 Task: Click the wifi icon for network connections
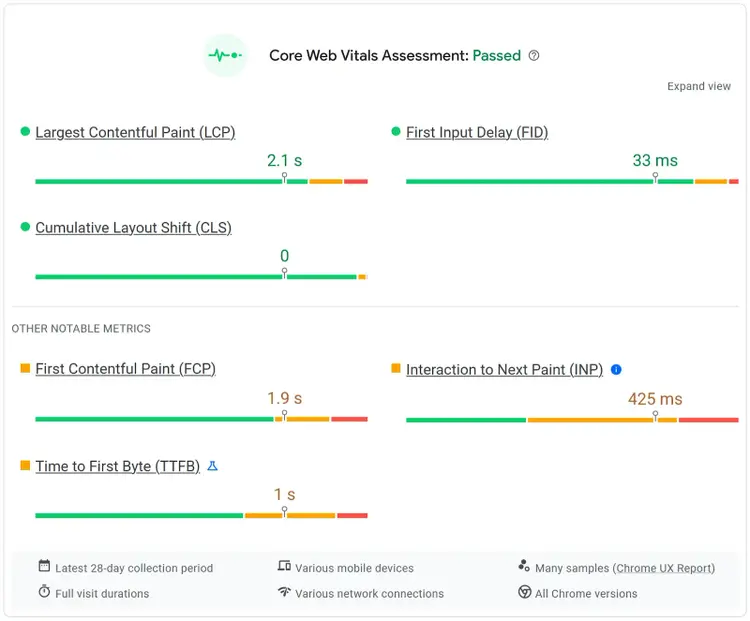[x=284, y=592]
